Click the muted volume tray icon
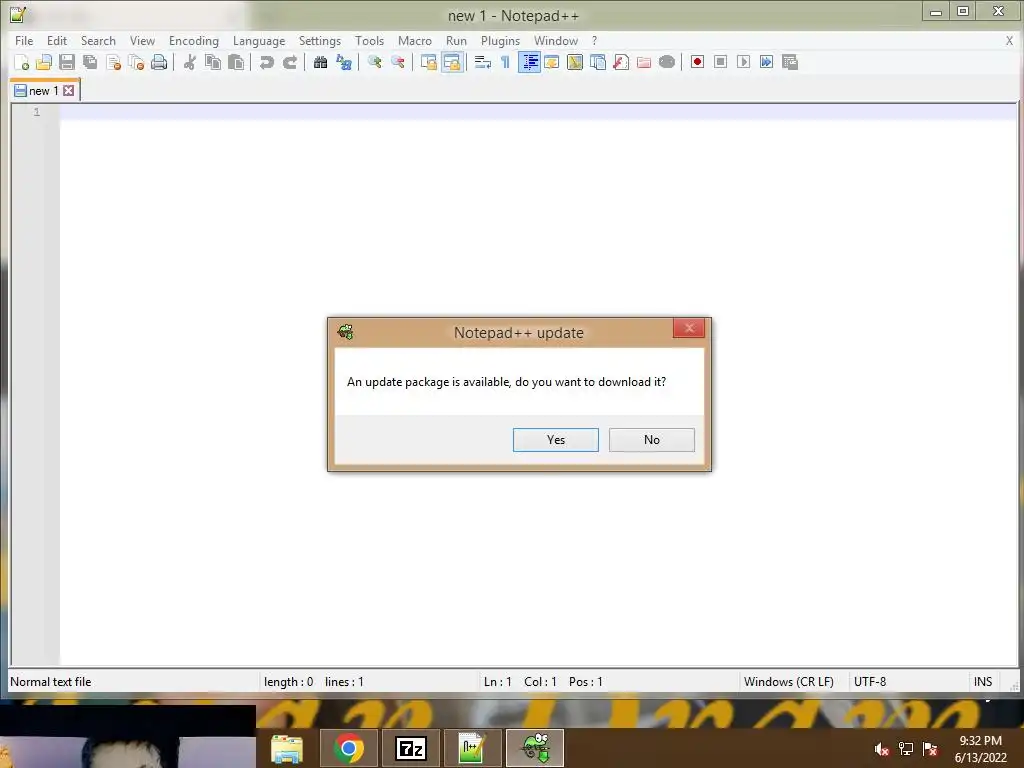This screenshot has height=768, width=1024. pyautogui.click(x=882, y=750)
